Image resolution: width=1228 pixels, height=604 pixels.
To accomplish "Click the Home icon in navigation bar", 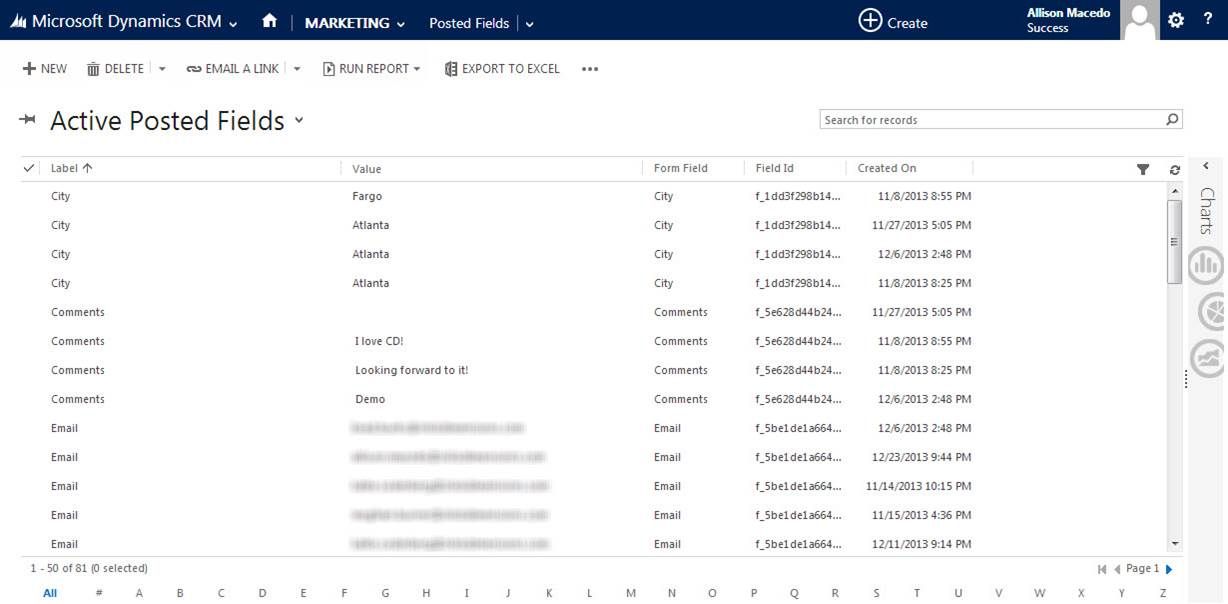I will [269, 21].
